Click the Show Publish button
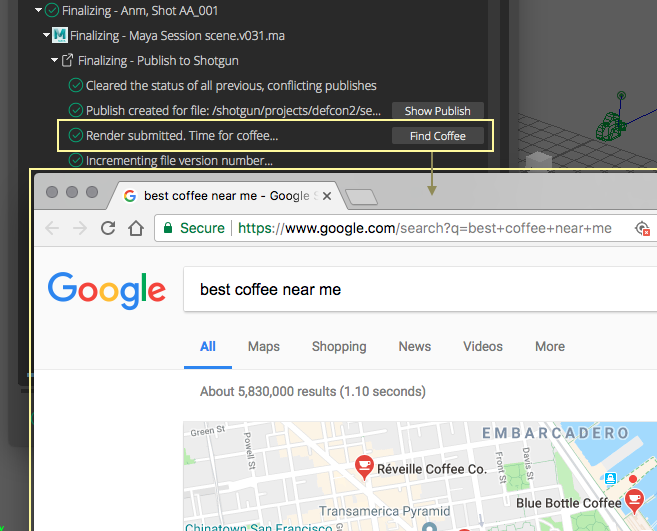Image resolution: width=657 pixels, height=531 pixels. point(437,111)
